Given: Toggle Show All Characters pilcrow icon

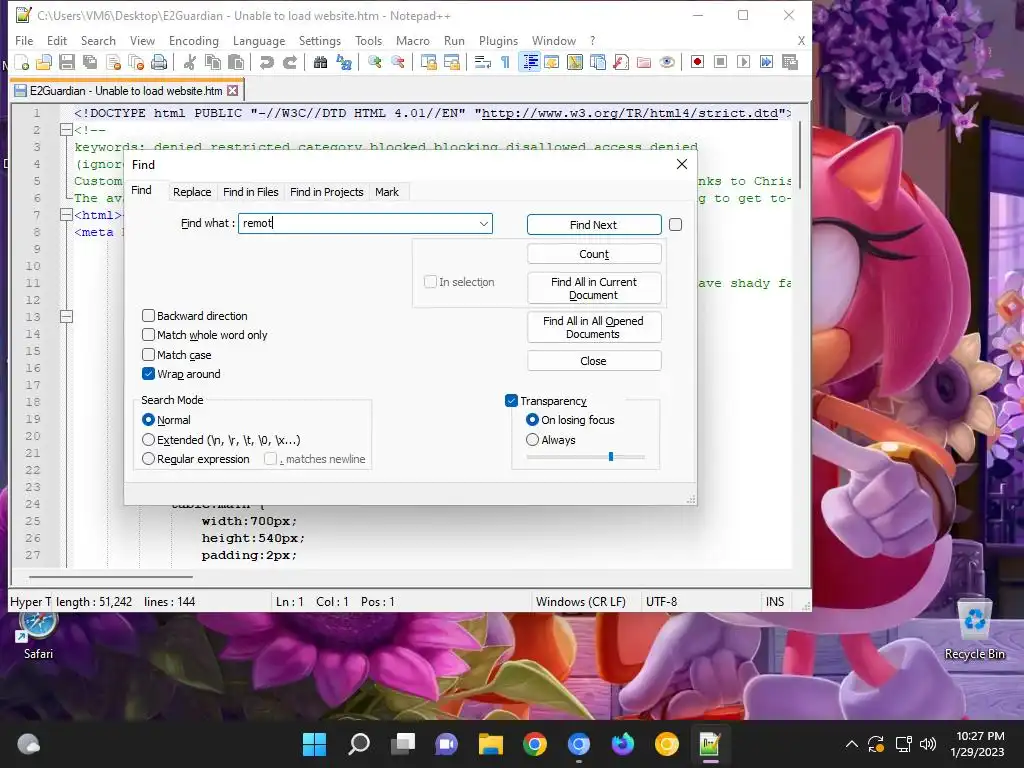Looking at the screenshot, I should 505,62.
